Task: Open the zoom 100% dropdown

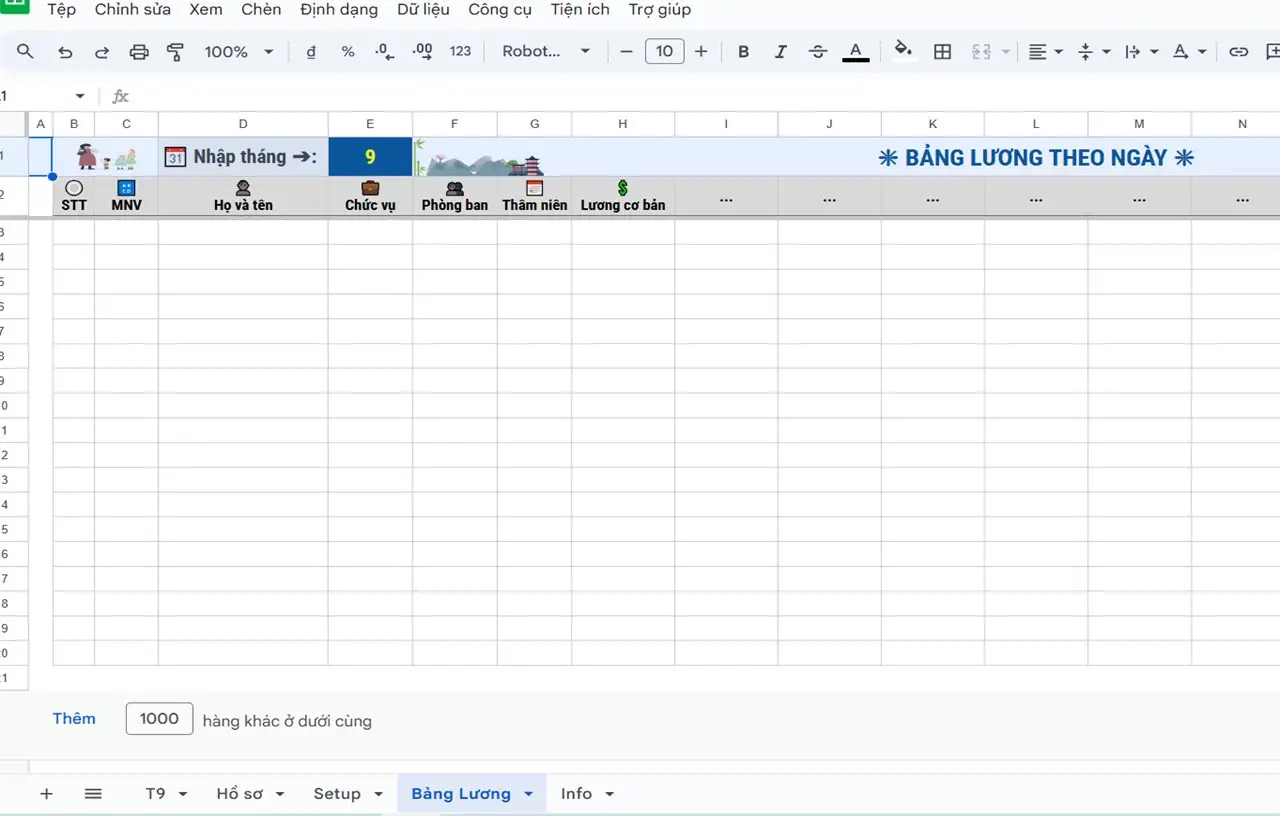Action: click(x=239, y=52)
